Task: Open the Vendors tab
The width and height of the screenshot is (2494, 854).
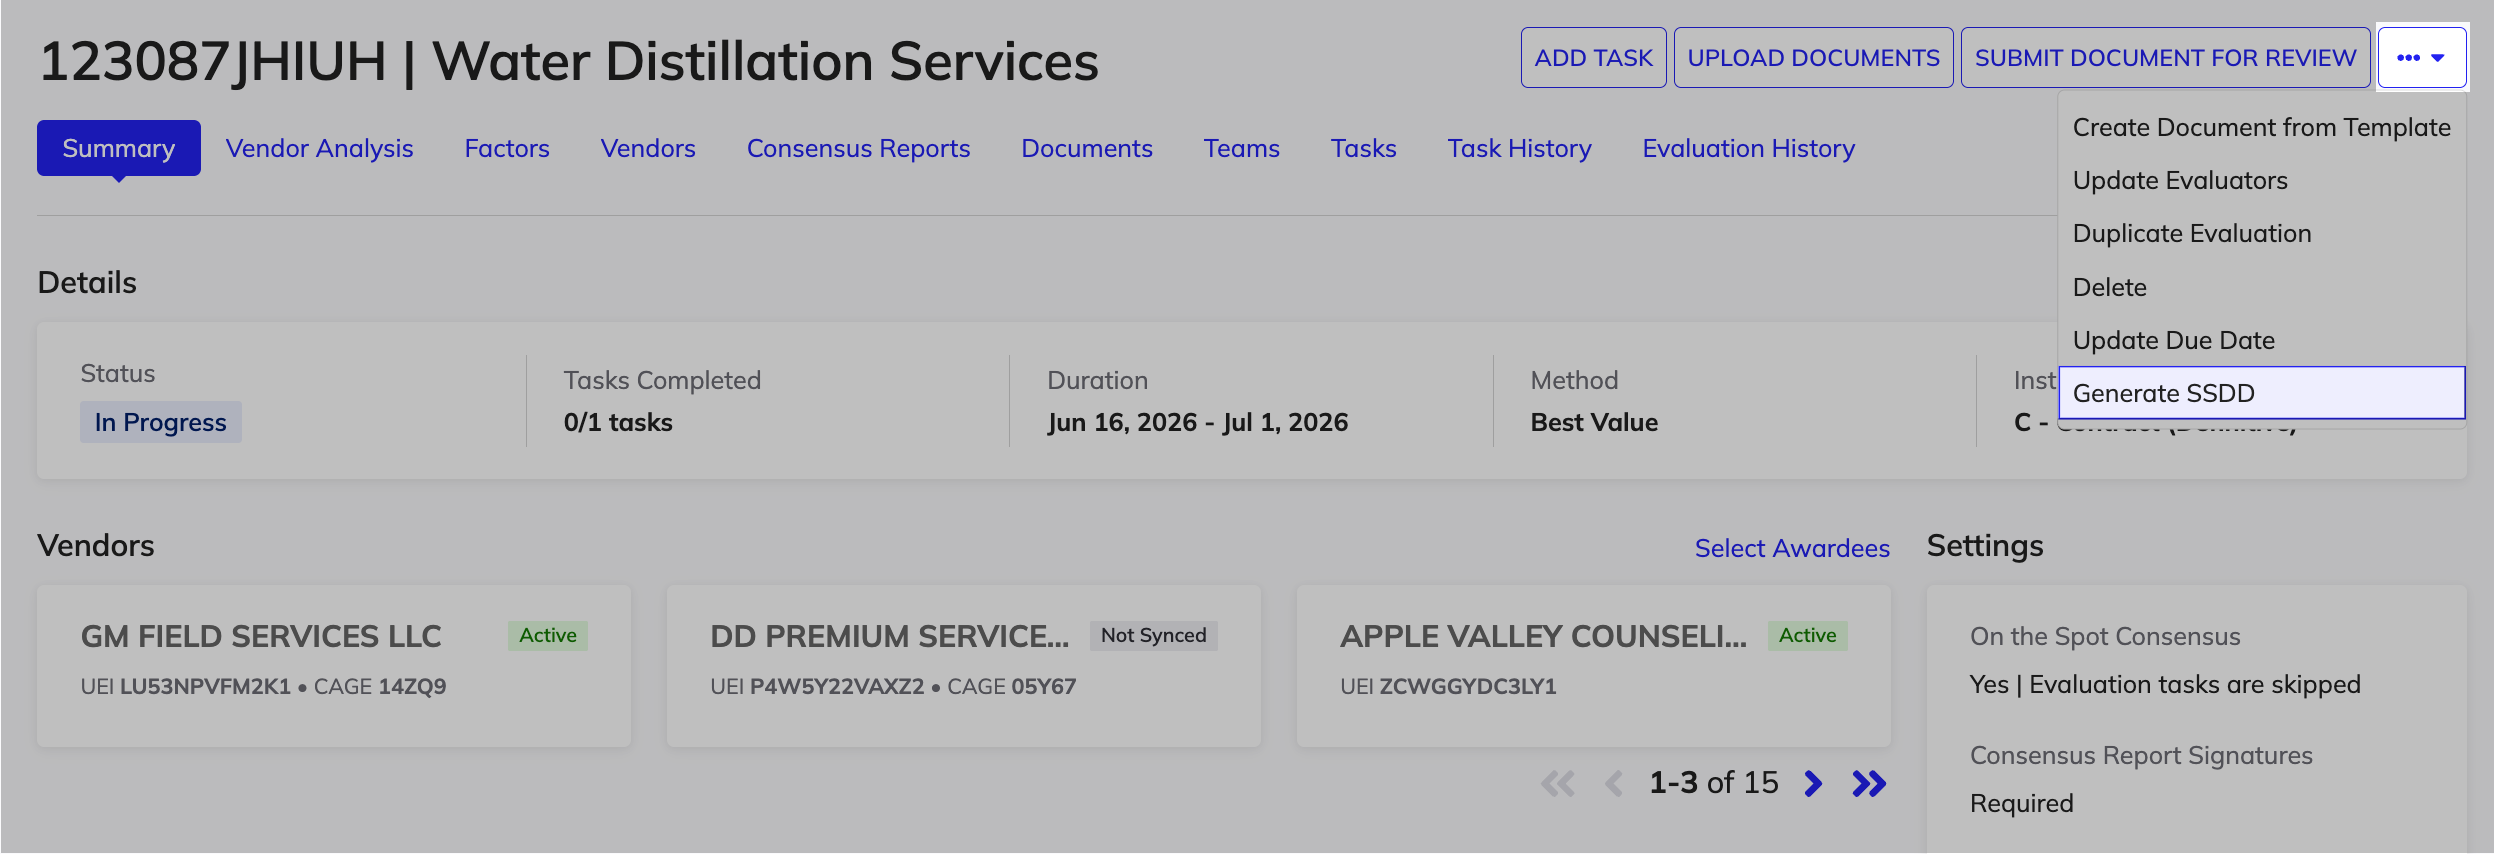Action: [648, 148]
